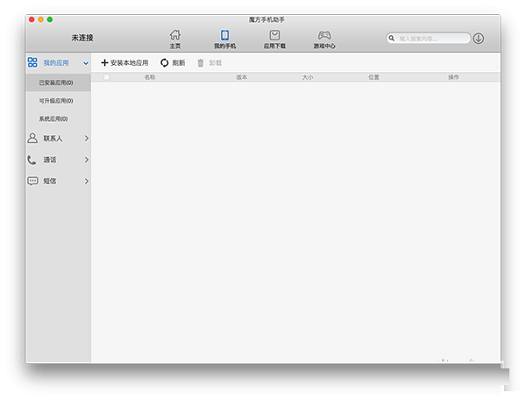Click the 我的应用 grid icon
The image size is (526, 400).
(33, 62)
